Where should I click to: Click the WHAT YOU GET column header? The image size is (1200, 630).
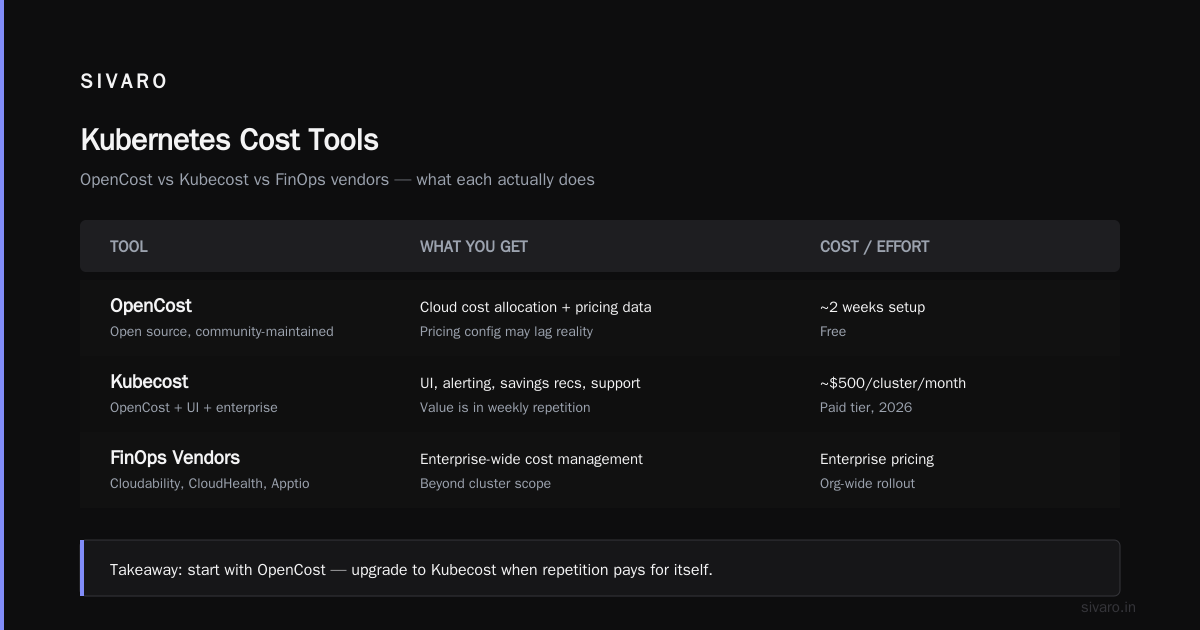pos(474,246)
